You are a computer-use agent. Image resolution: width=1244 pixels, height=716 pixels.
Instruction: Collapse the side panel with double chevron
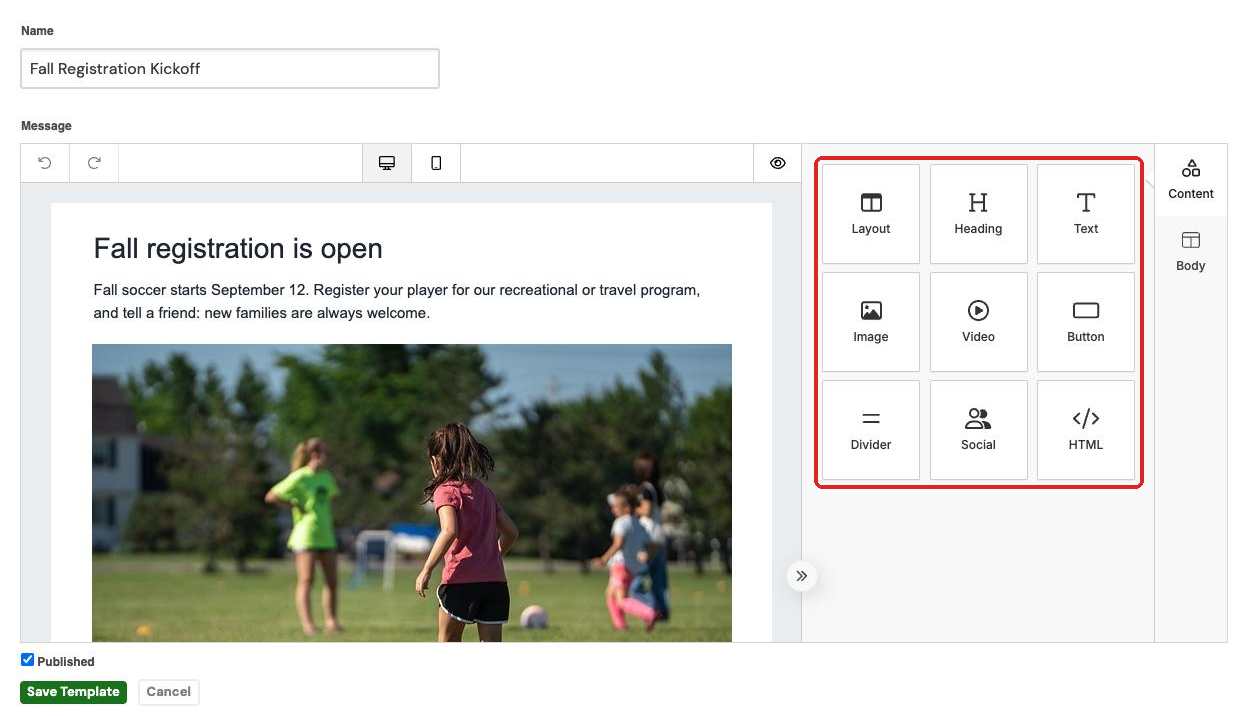coord(802,576)
